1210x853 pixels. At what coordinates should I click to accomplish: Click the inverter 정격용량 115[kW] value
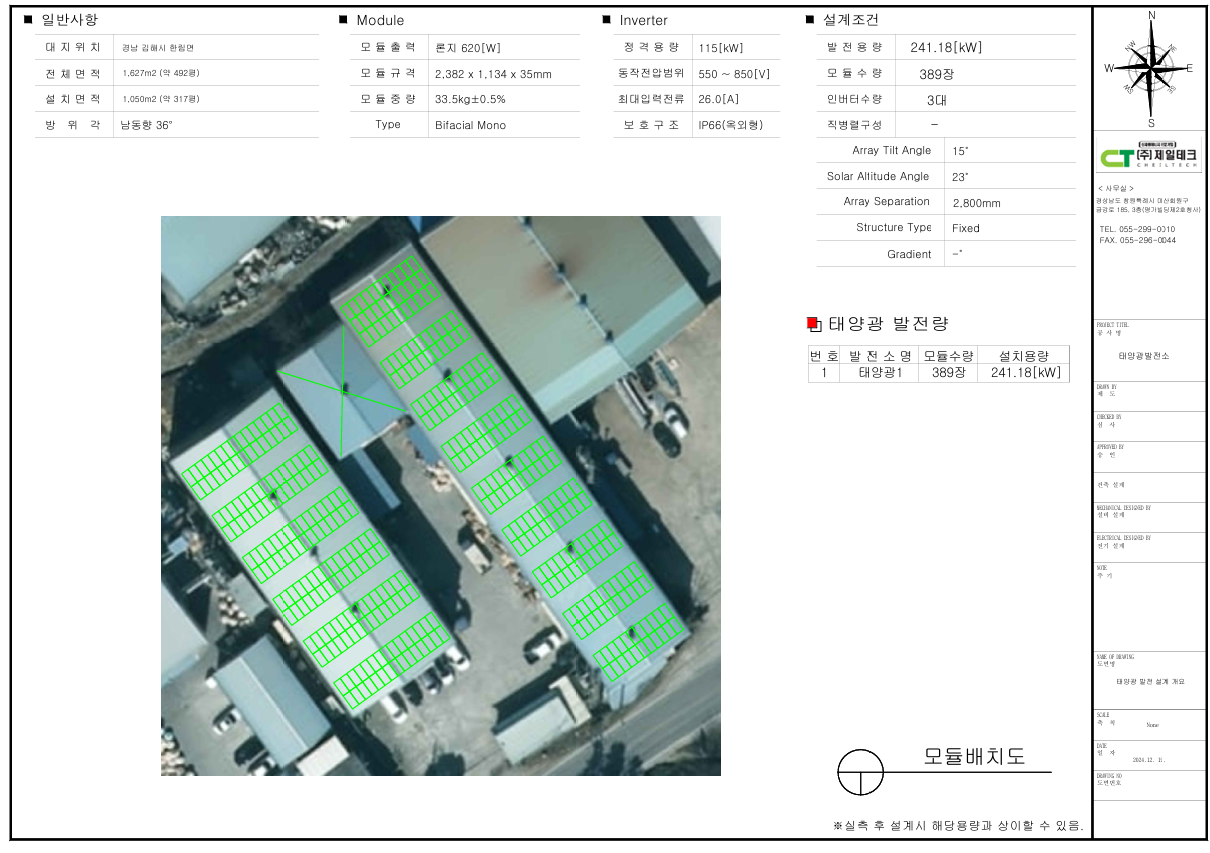(x=720, y=48)
